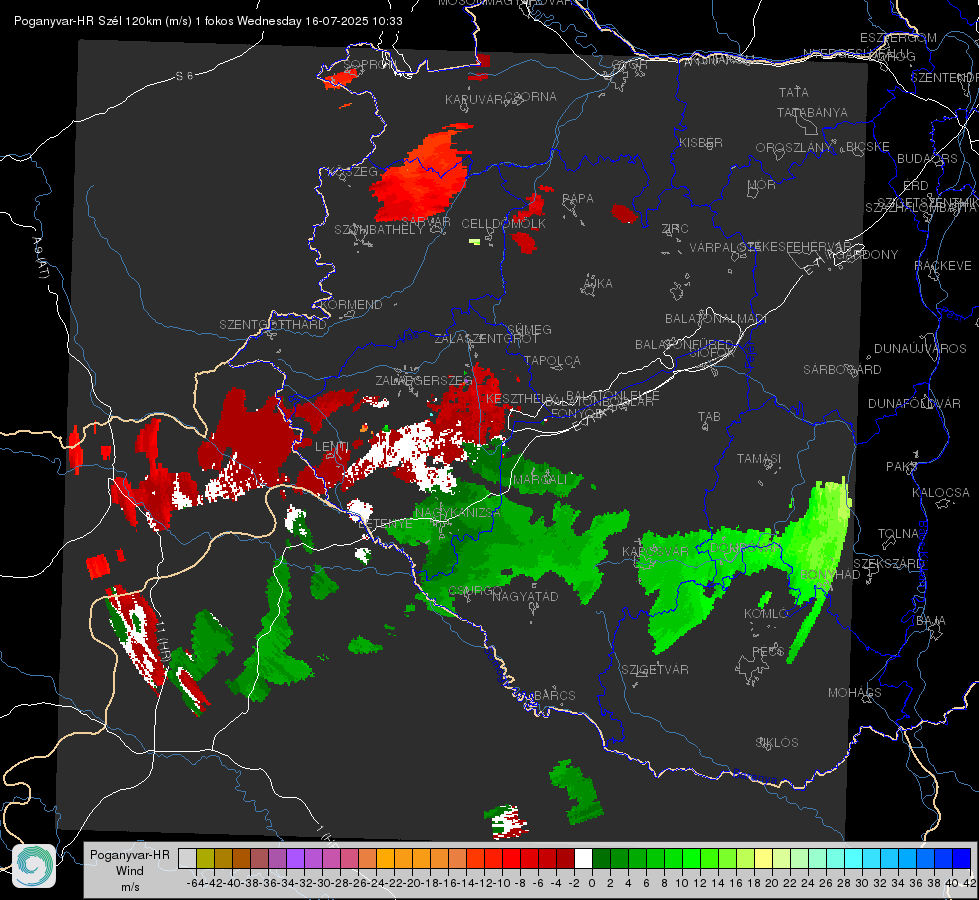Click the CELLDOMOLK town label
This screenshot has width=979, height=900.
coord(503,223)
